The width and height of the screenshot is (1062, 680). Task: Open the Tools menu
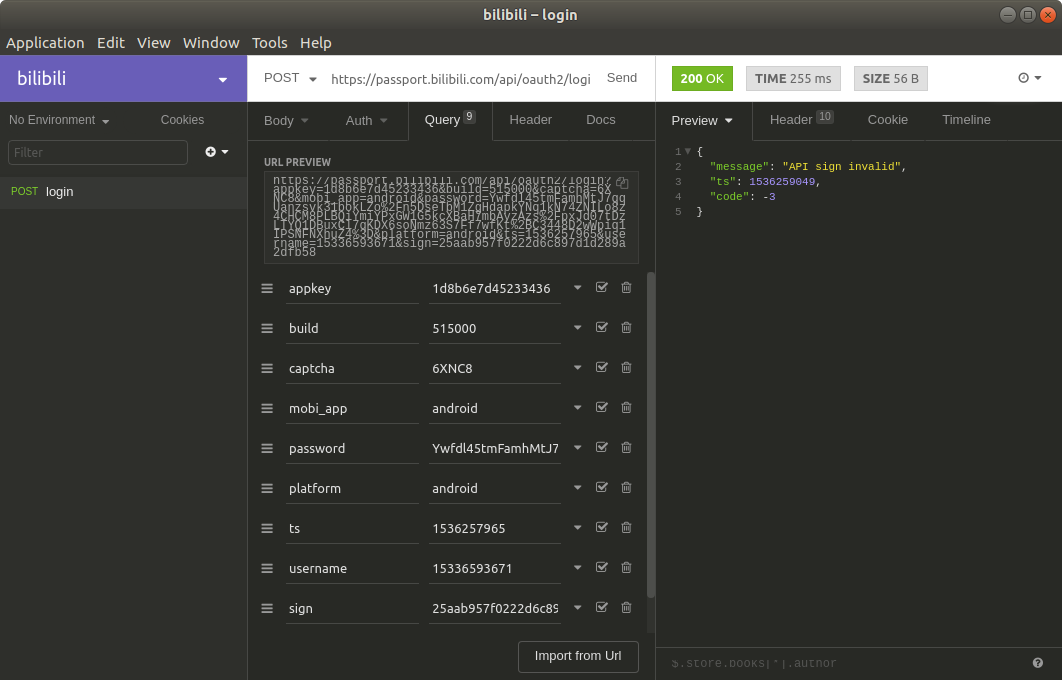pos(270,43)
